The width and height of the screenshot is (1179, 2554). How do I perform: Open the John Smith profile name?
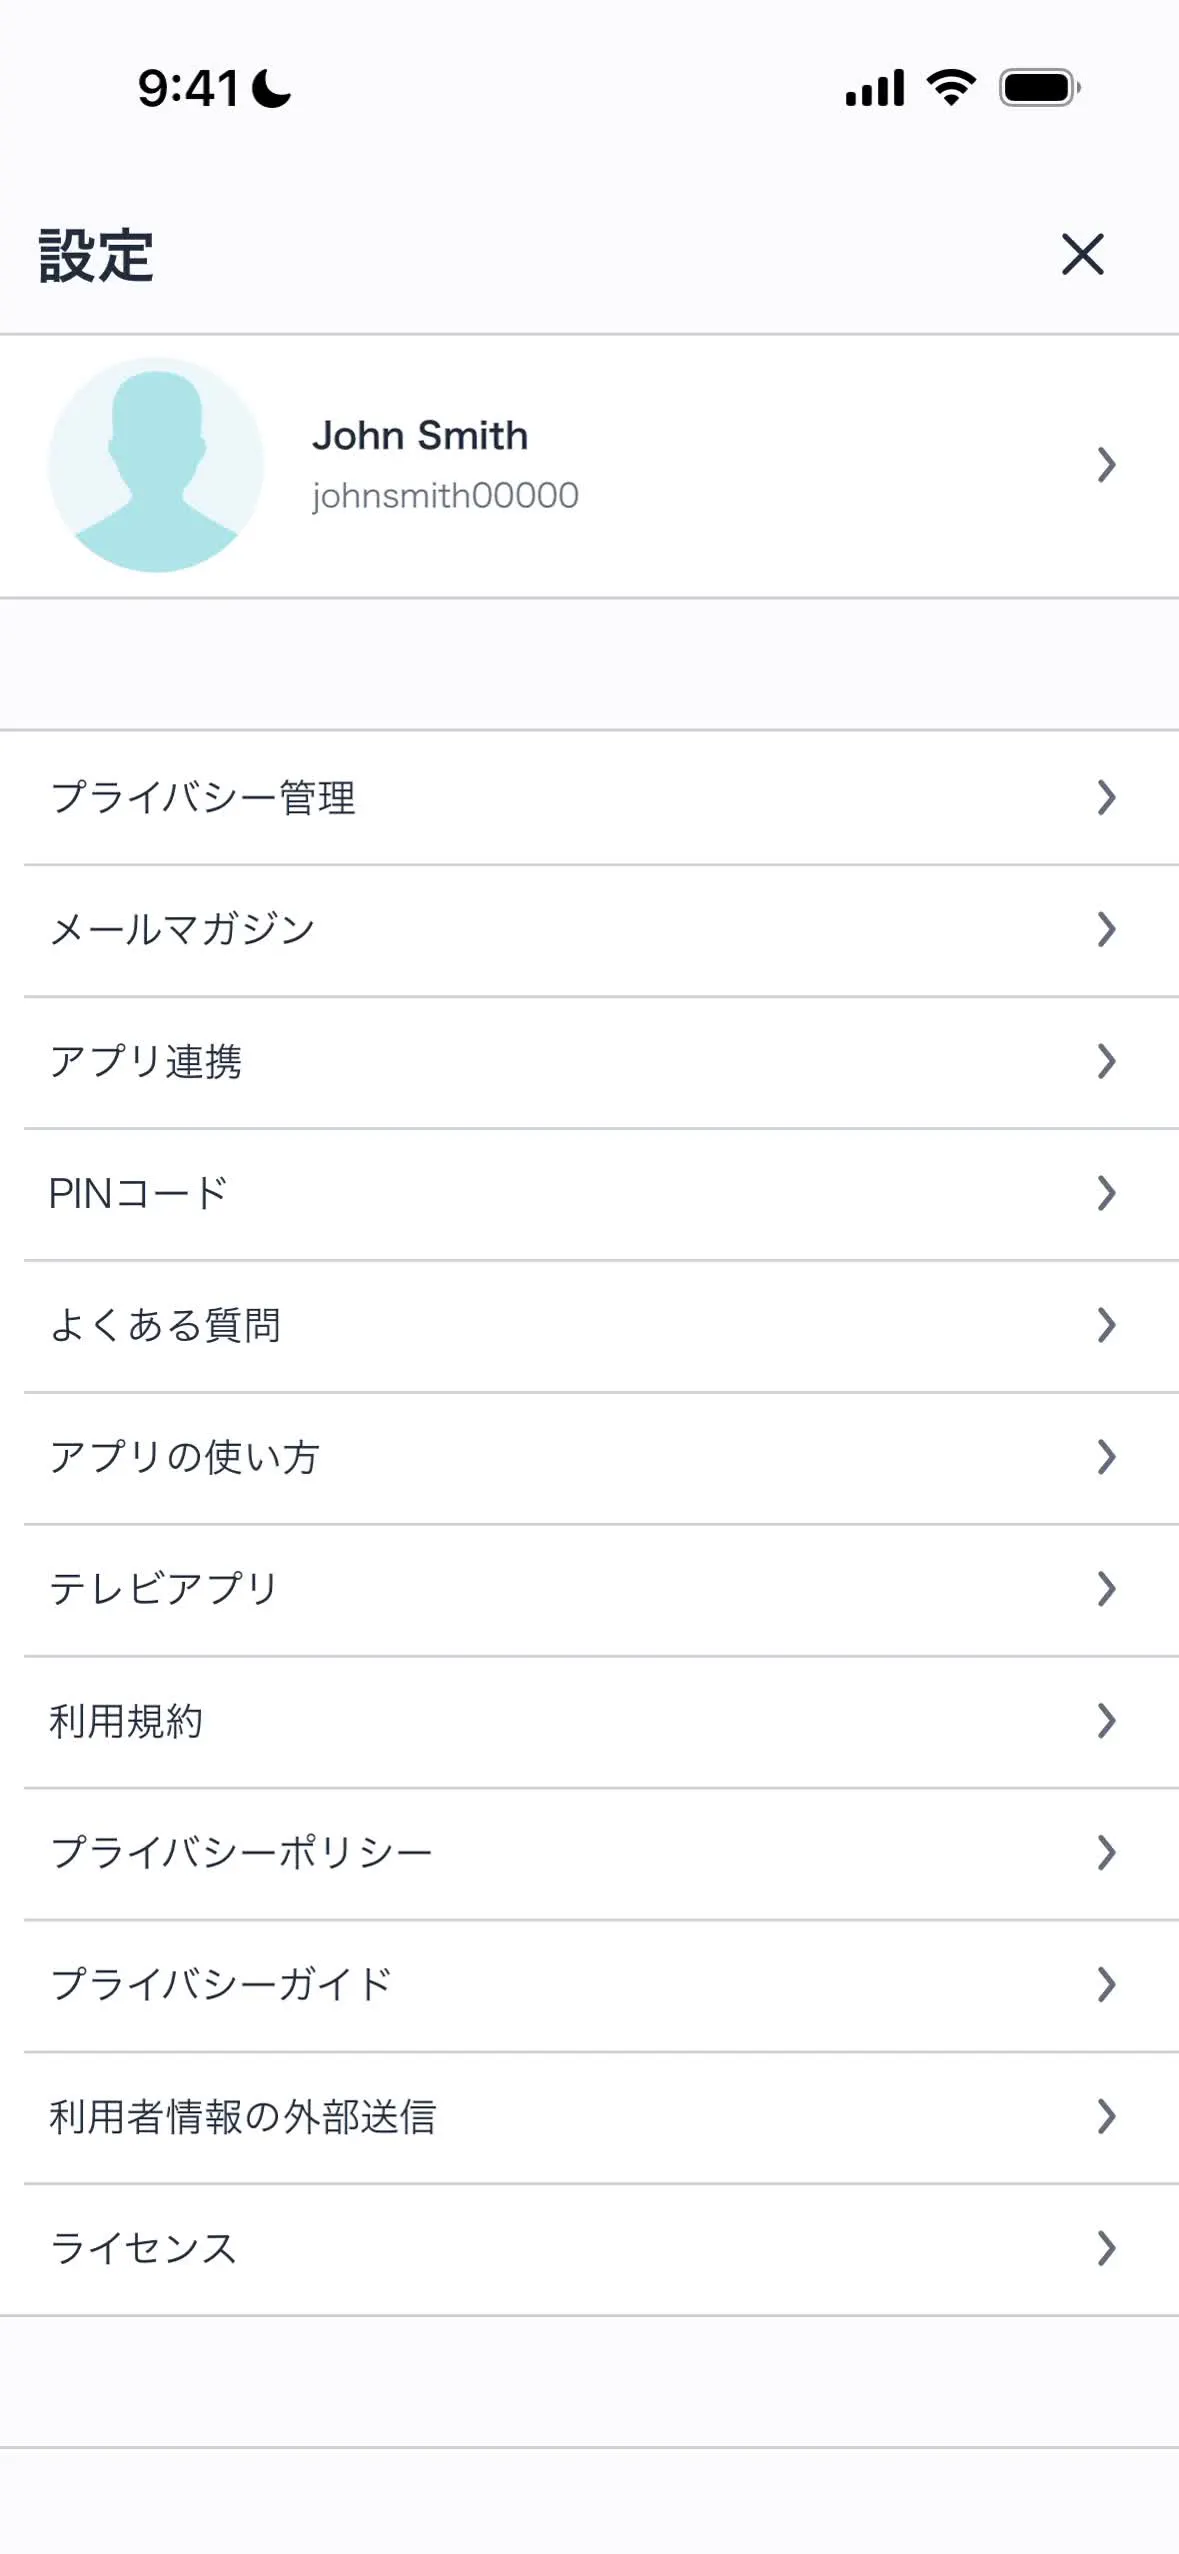pyautogui.click(x=420, y=436)
